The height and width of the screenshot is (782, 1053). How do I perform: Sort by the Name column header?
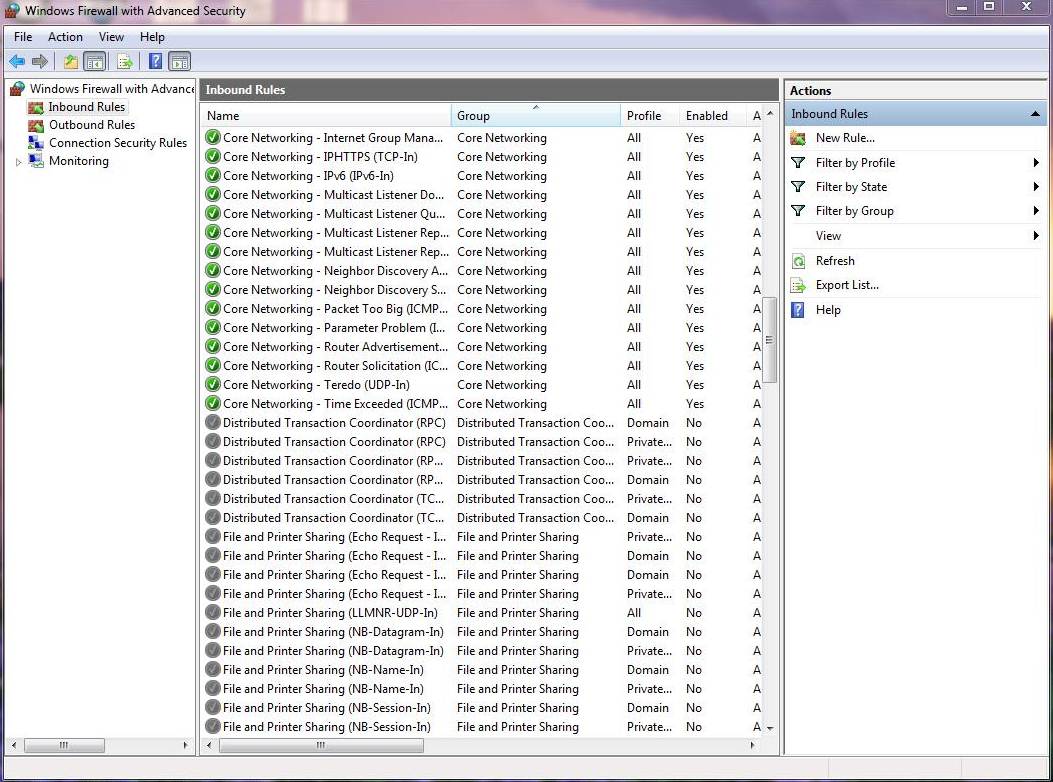coord(326,116)
